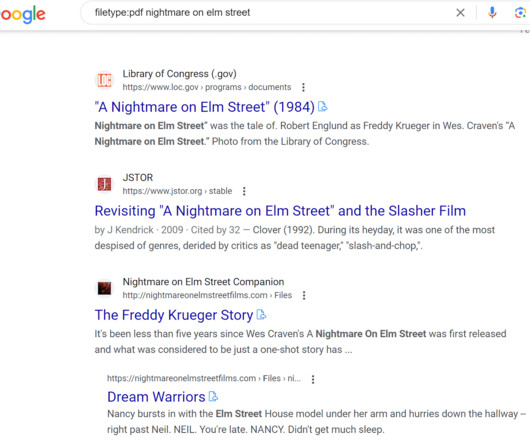The image size is (530, 442).
Task: Go to Google home via the logo
Action: 23,14
